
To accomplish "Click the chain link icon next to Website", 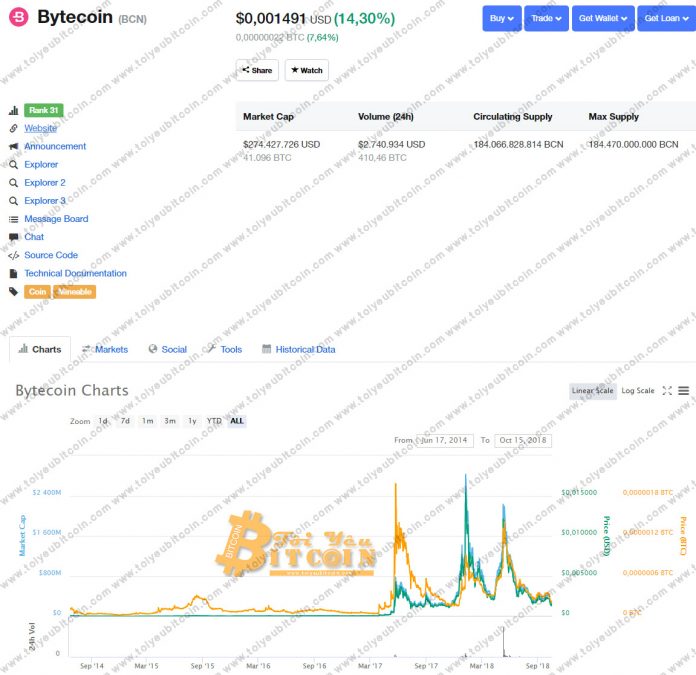I will 14,128.
